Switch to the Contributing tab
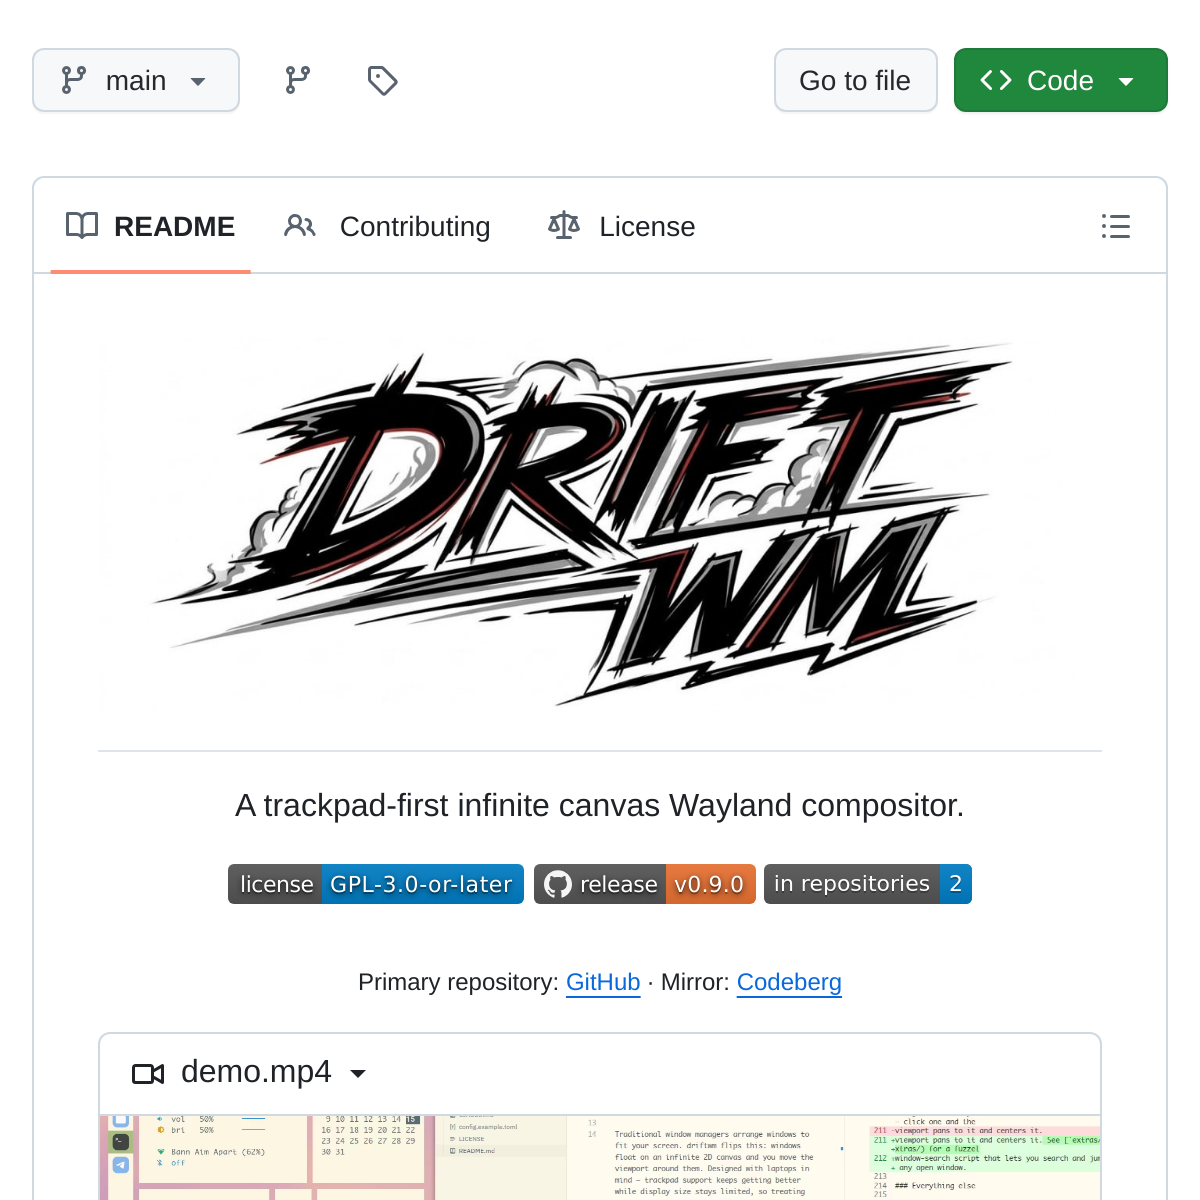The width and height of the screenshot is (1200, 1200). coord(388,227)
